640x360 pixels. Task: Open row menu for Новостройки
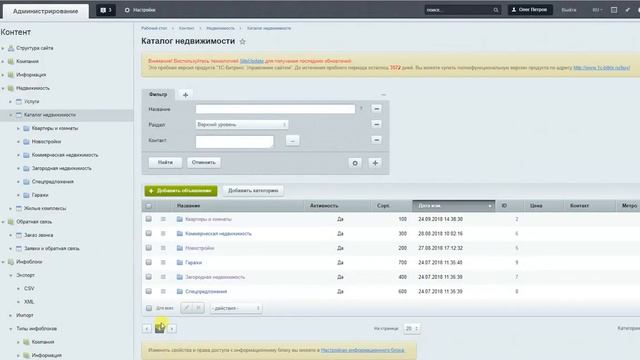point(163,248)
